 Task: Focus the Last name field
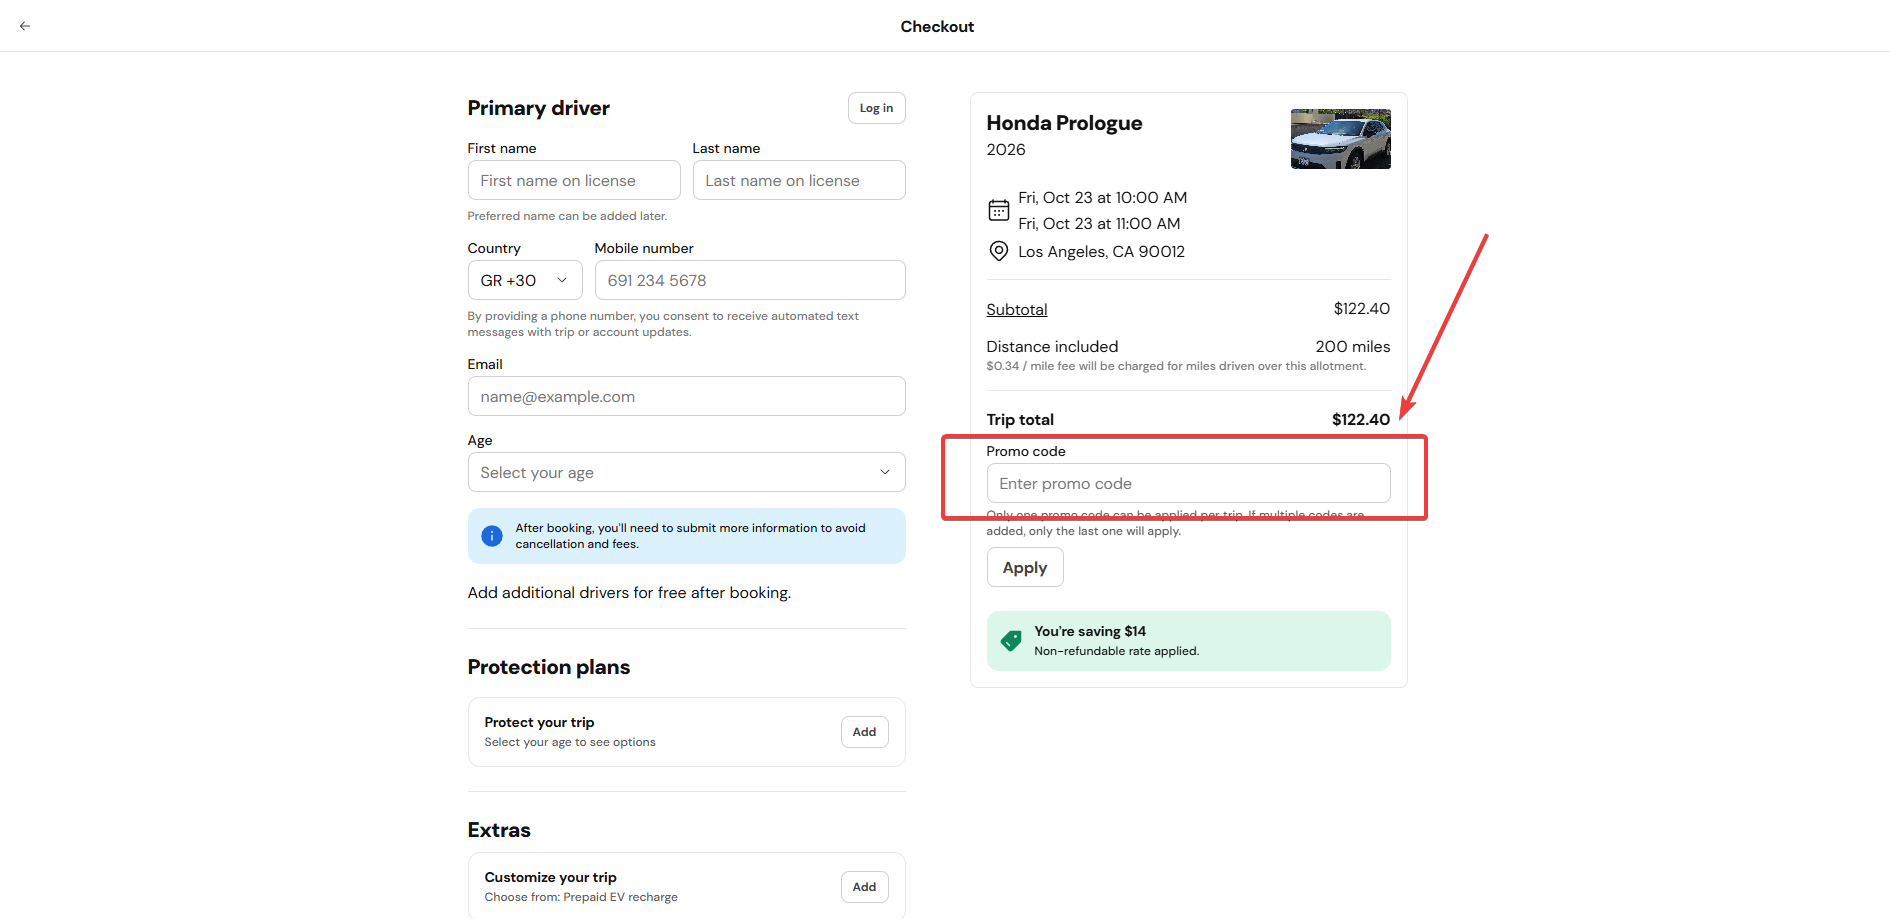pyautogui.click(x=799, y=180)
